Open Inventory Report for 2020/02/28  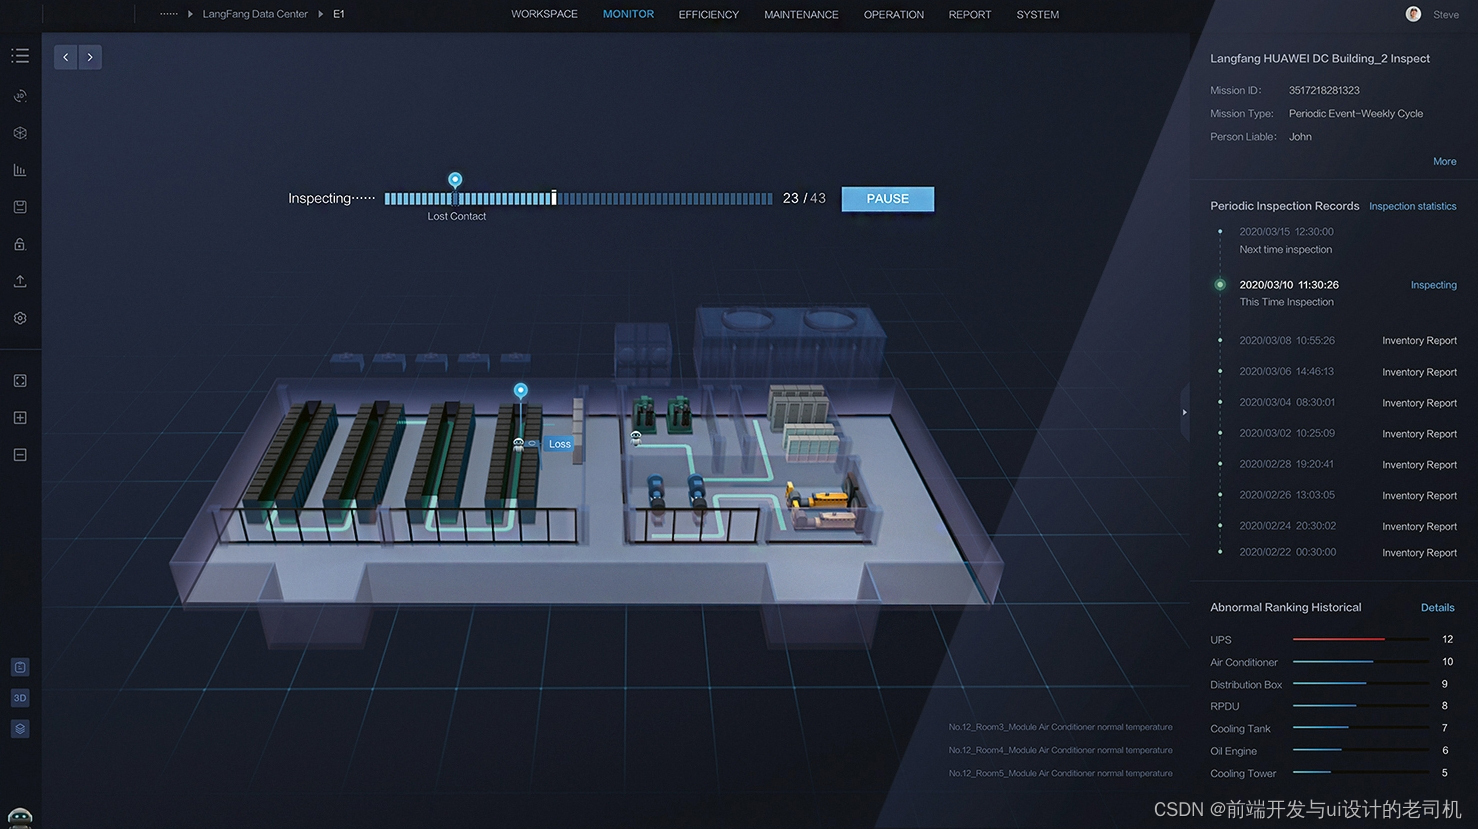(1419, 465)
